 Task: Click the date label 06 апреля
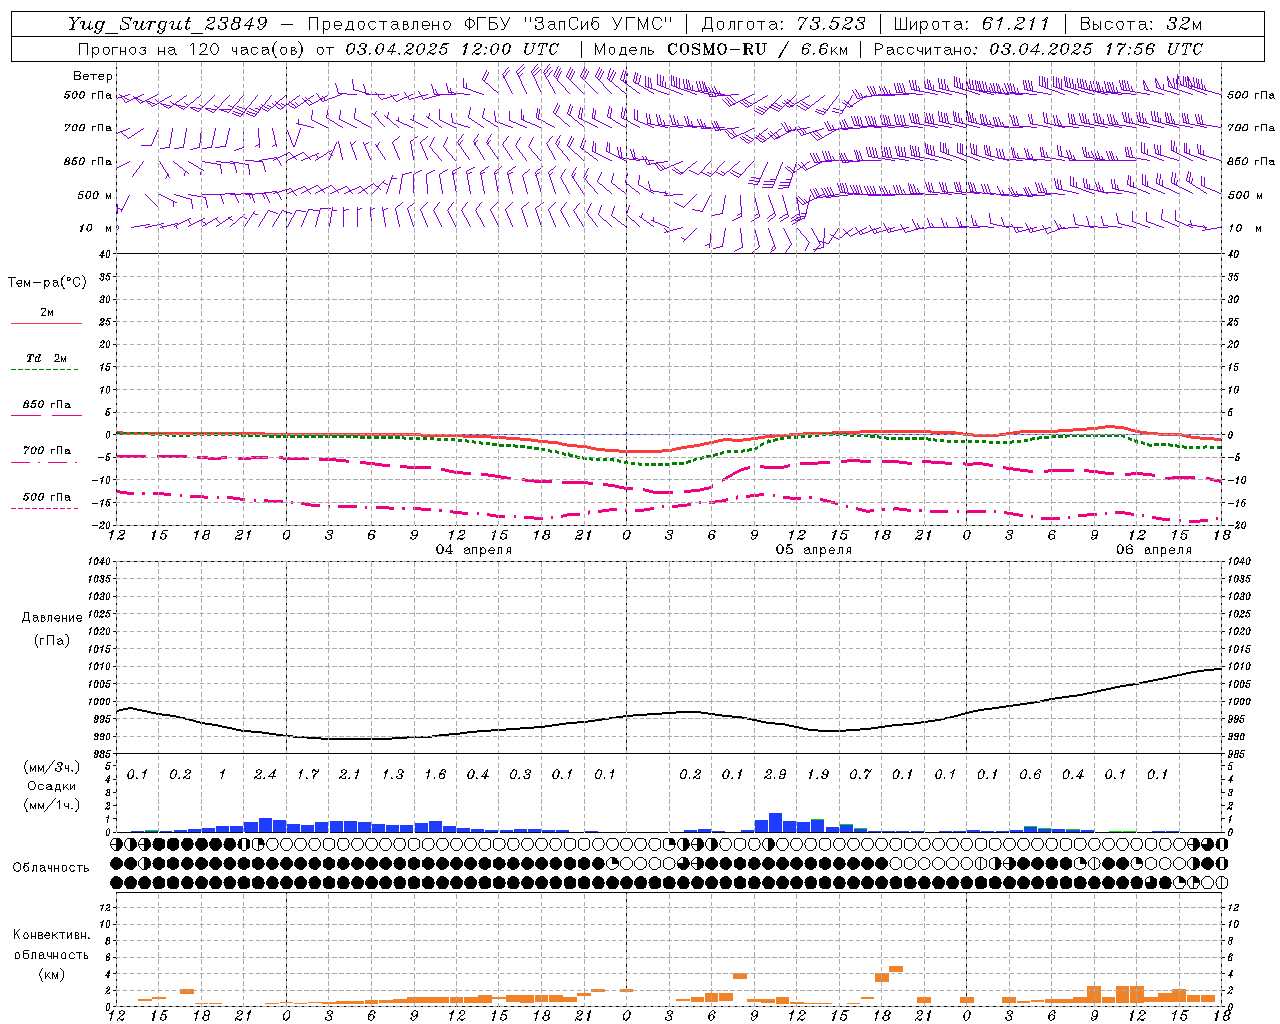pos(1154,550)
